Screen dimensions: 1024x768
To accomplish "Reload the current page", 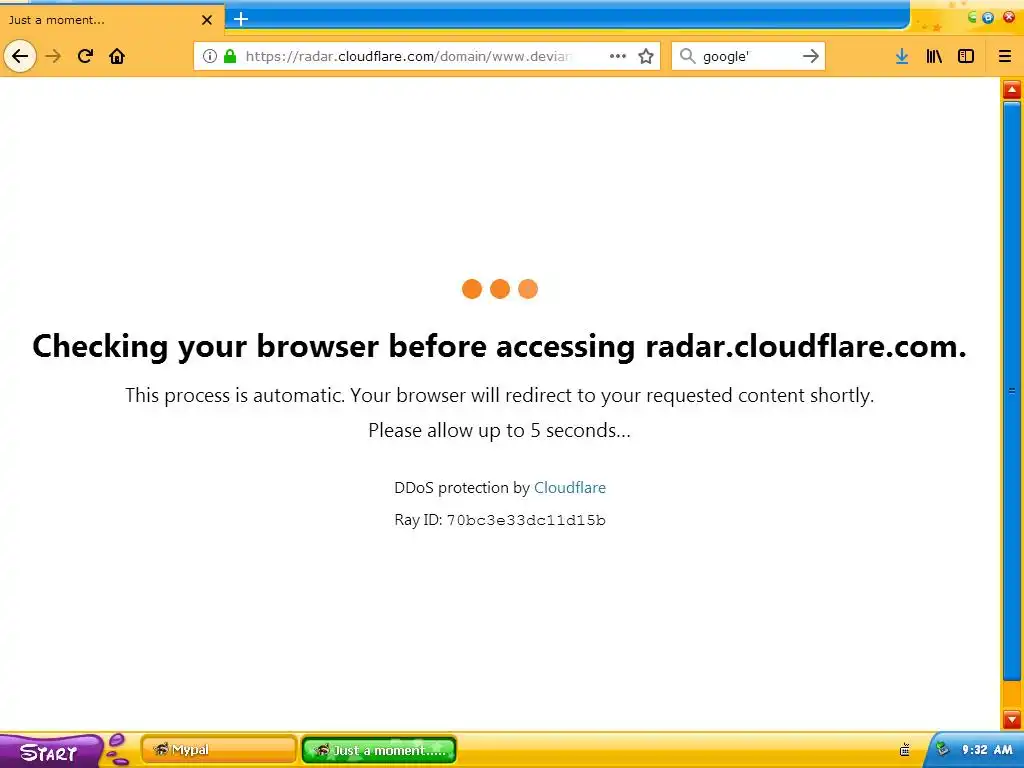I will click(85, 56).
